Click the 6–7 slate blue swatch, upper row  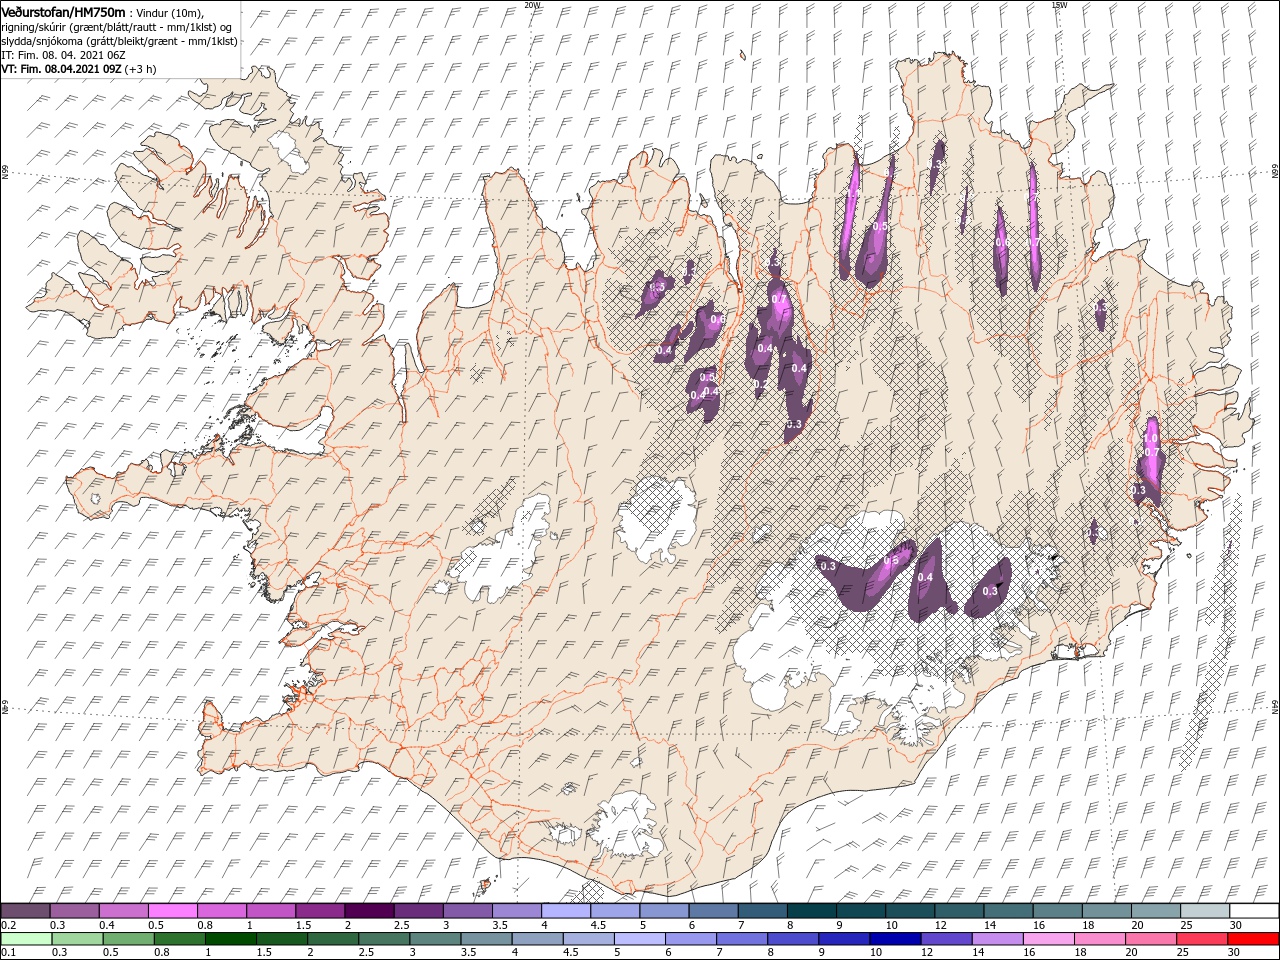point(713,911)
